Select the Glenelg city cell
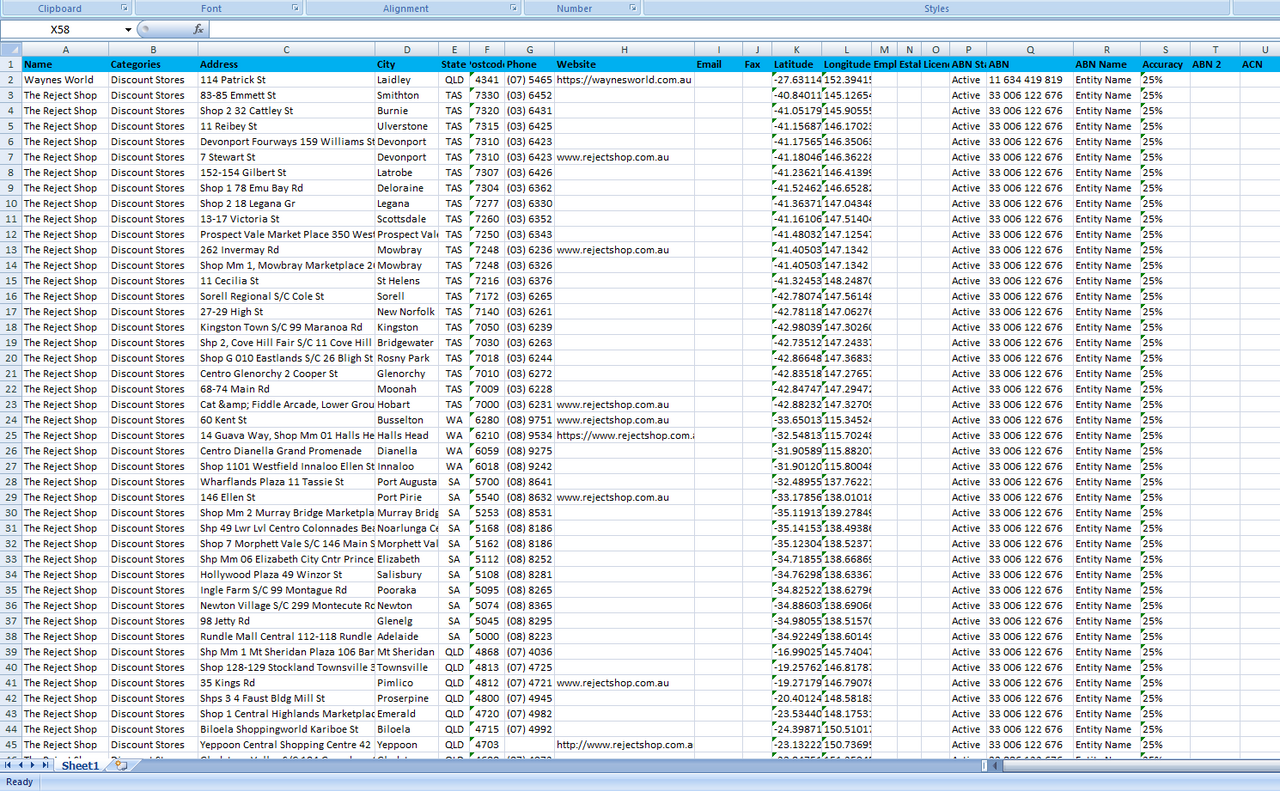This screenshot has width=1280, height=791. [407, 621]
